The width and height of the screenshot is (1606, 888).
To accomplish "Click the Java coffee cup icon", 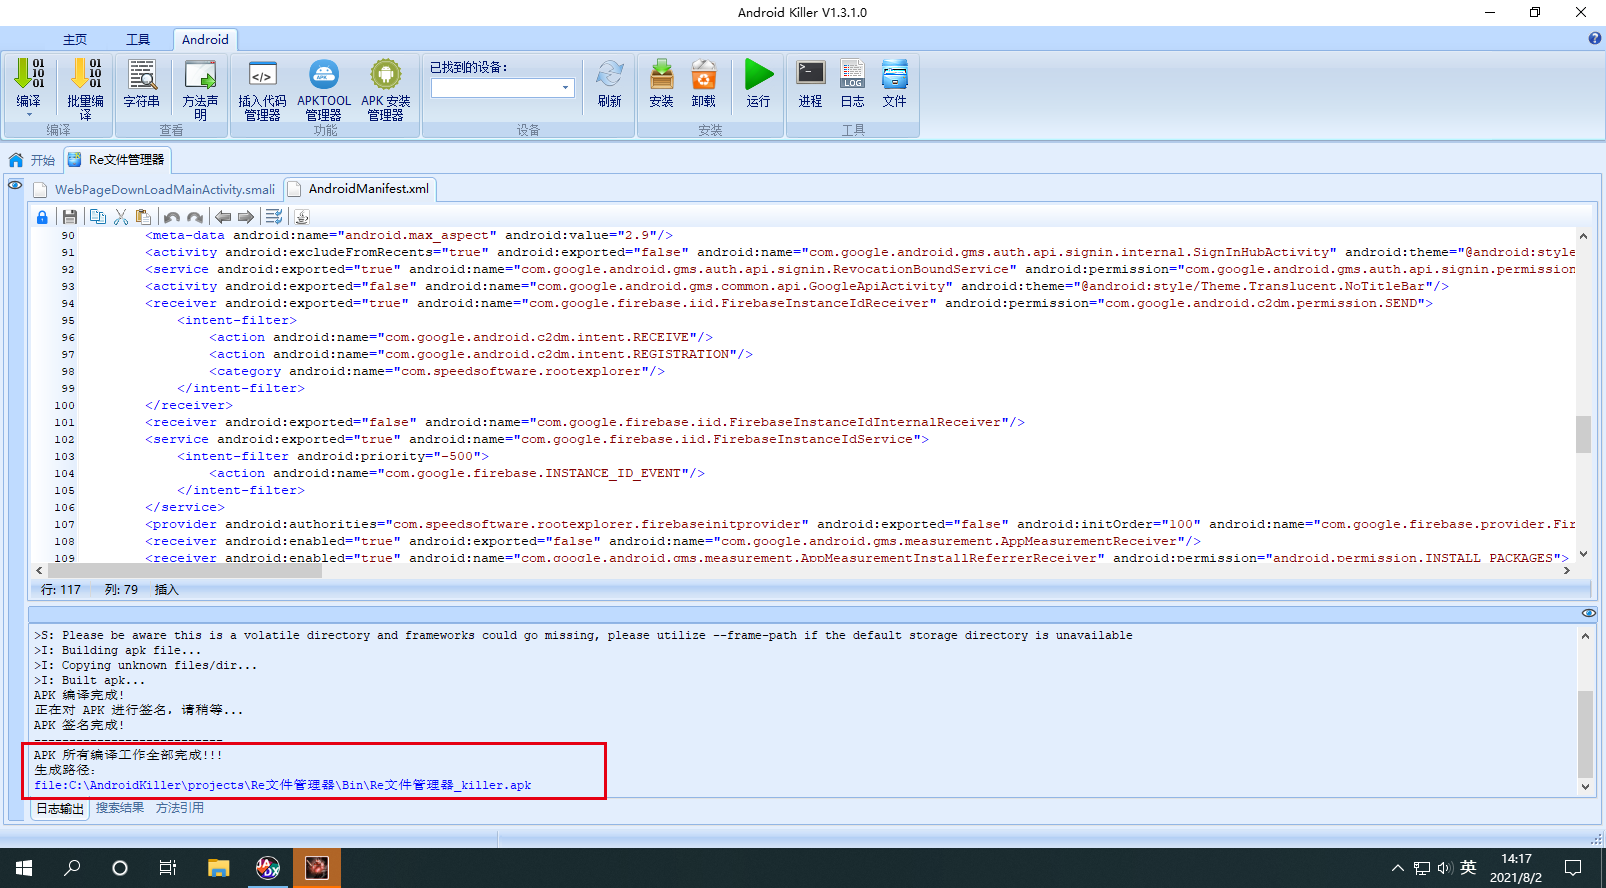I will (302, 217).
